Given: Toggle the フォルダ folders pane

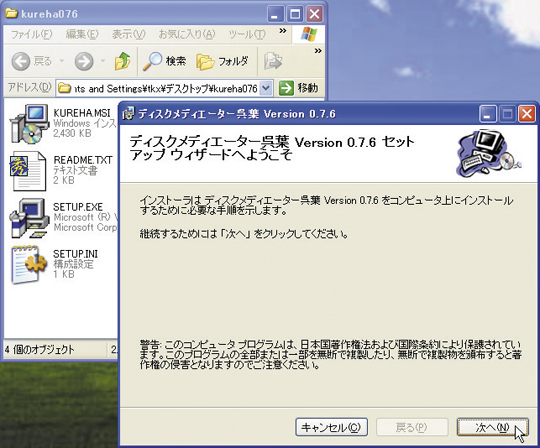Looking at the screenshot, I should click(x=222, y=62).
